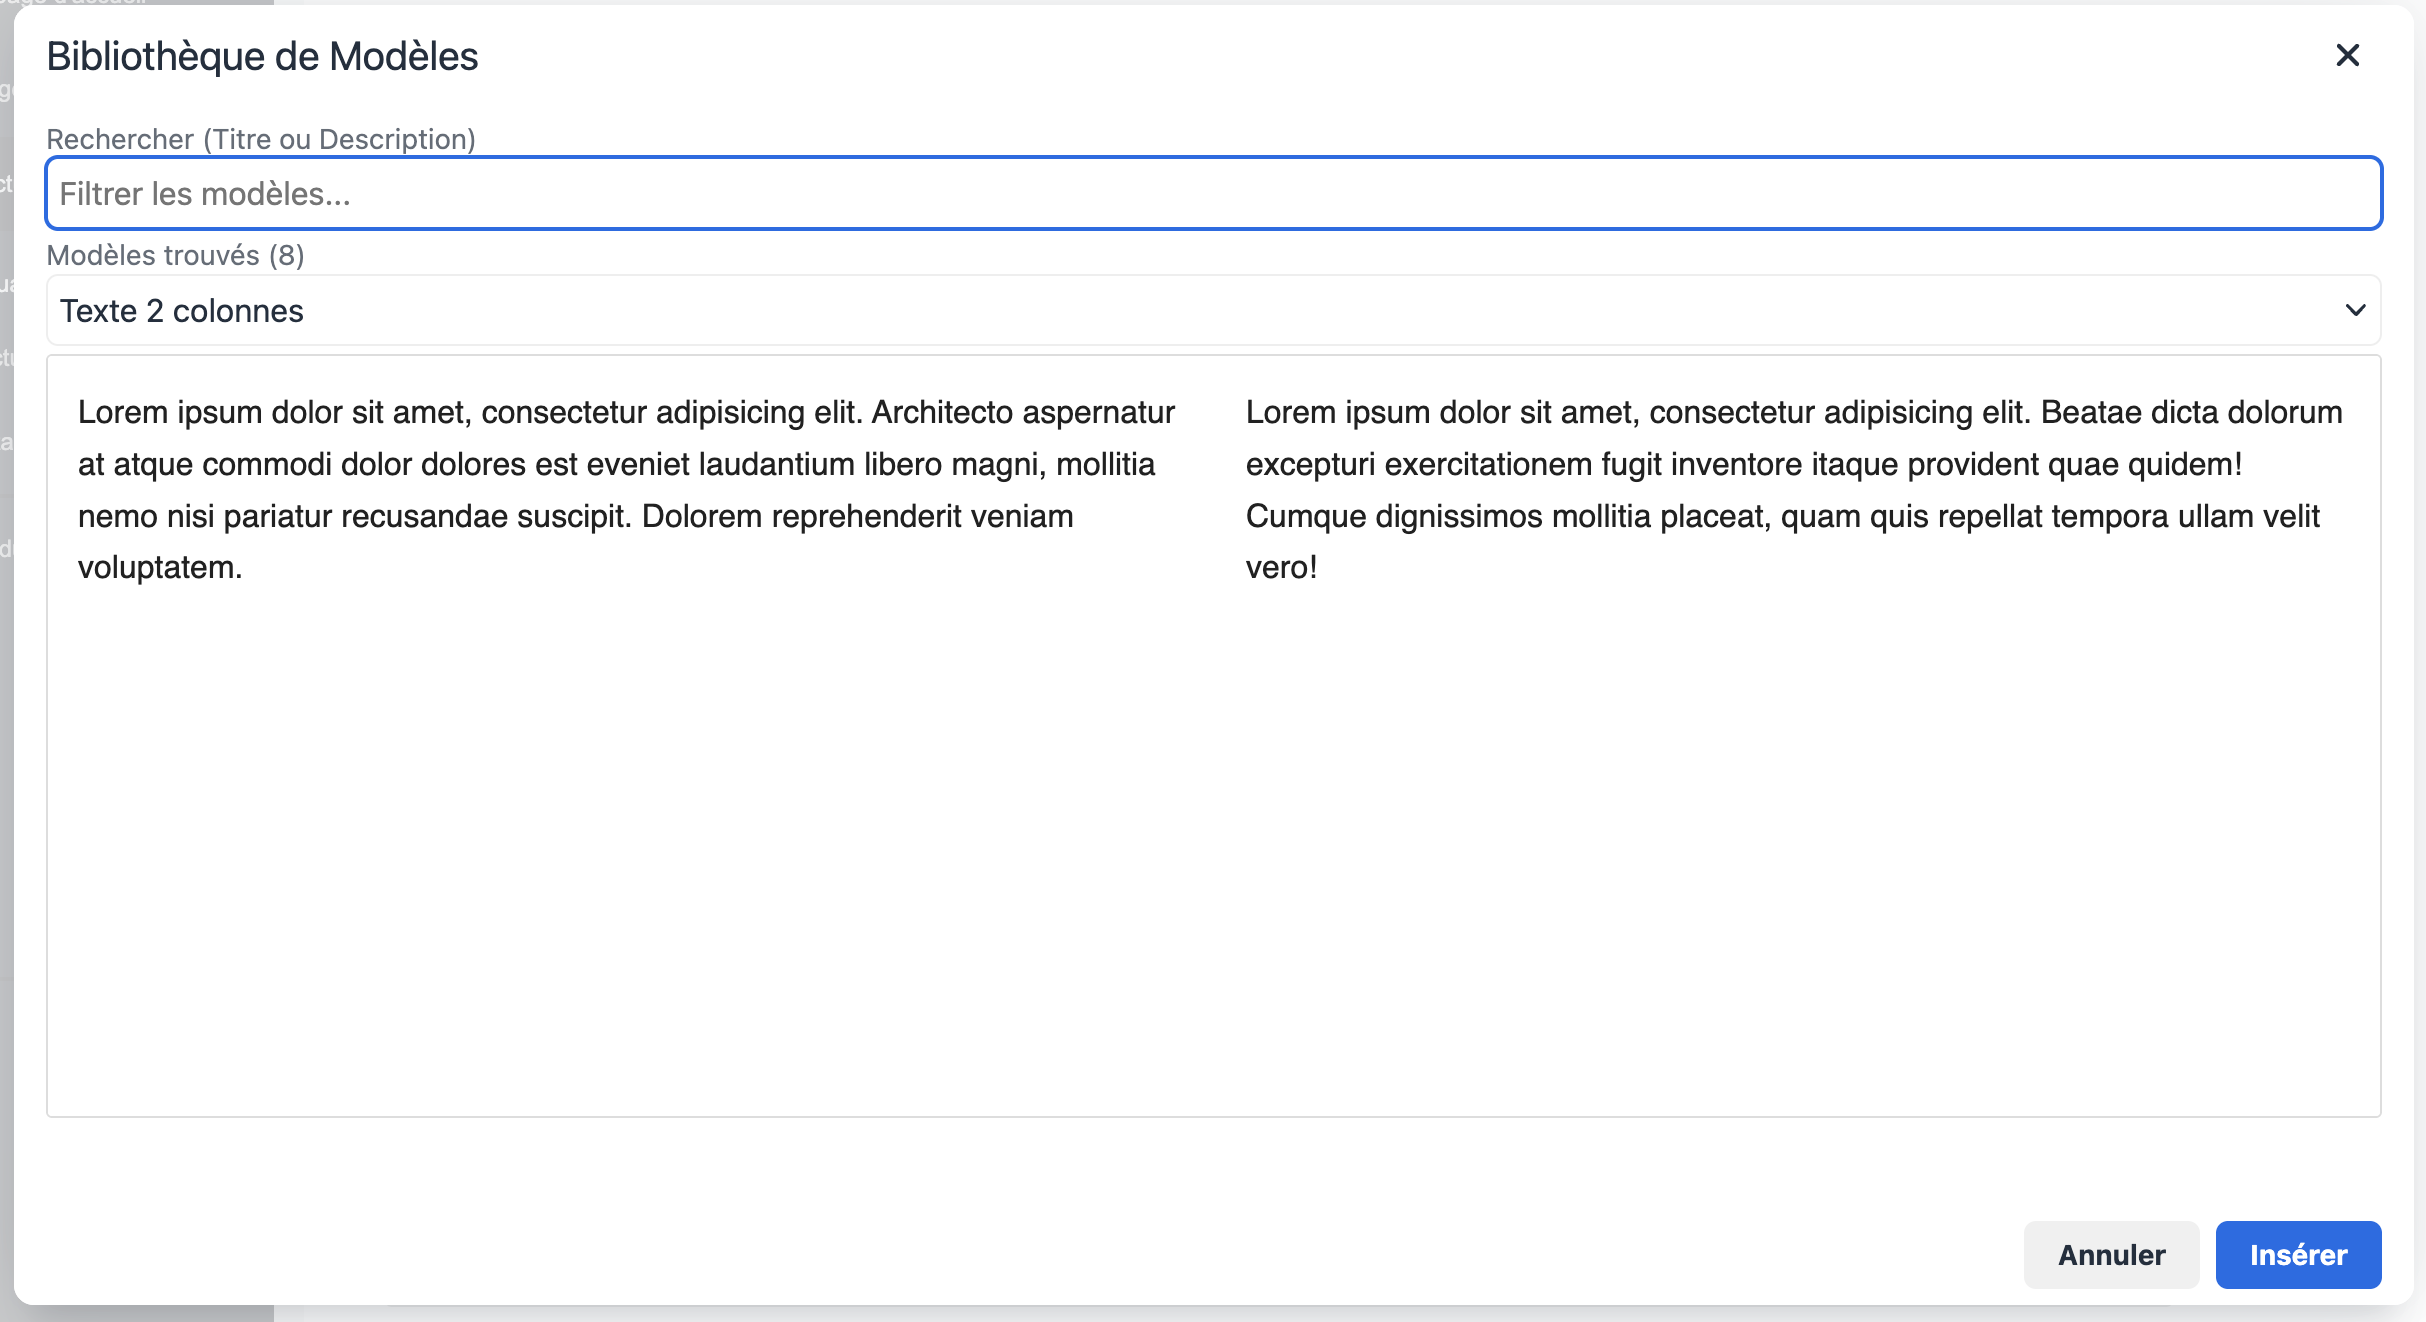Click Architecto aspernatur text in preview
The width and height of the screenshot is (2426, 1322).
(x=1022, y=413)
